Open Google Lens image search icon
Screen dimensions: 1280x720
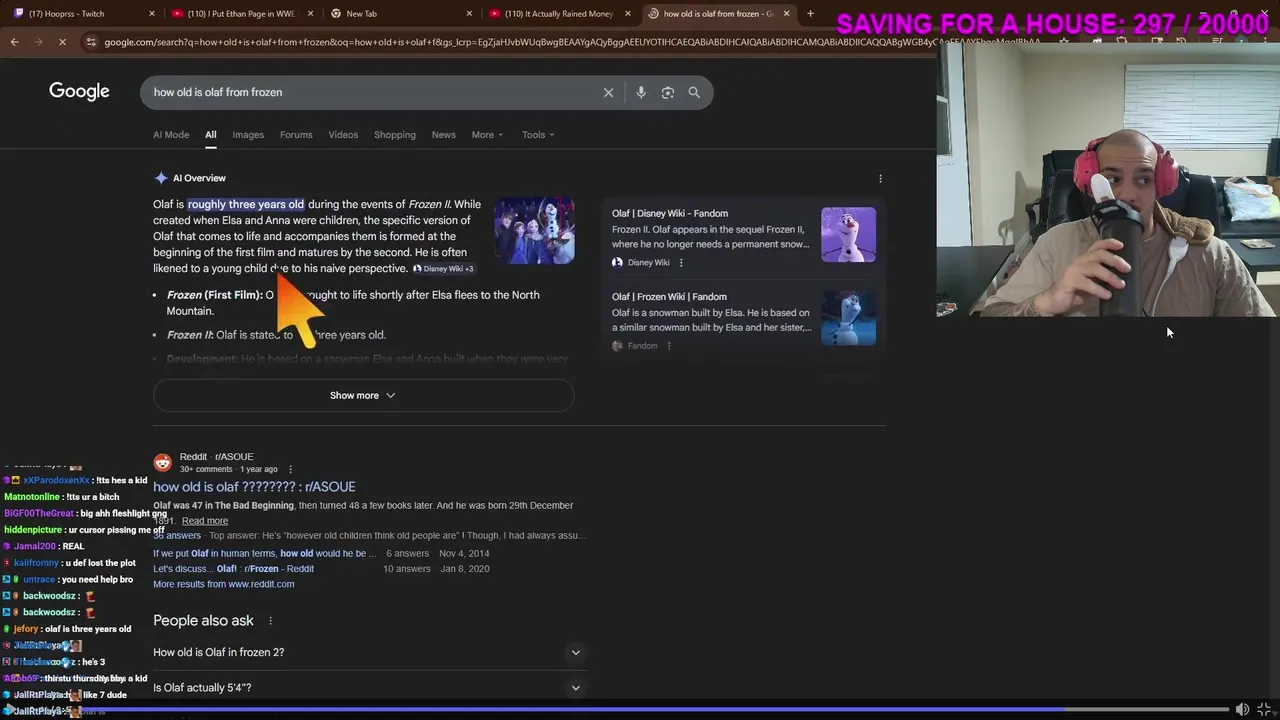click(668, 92)
